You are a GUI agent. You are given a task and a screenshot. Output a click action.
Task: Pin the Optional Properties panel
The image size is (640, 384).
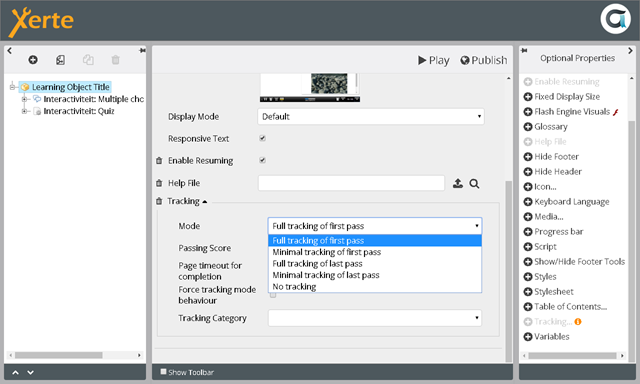524,51
